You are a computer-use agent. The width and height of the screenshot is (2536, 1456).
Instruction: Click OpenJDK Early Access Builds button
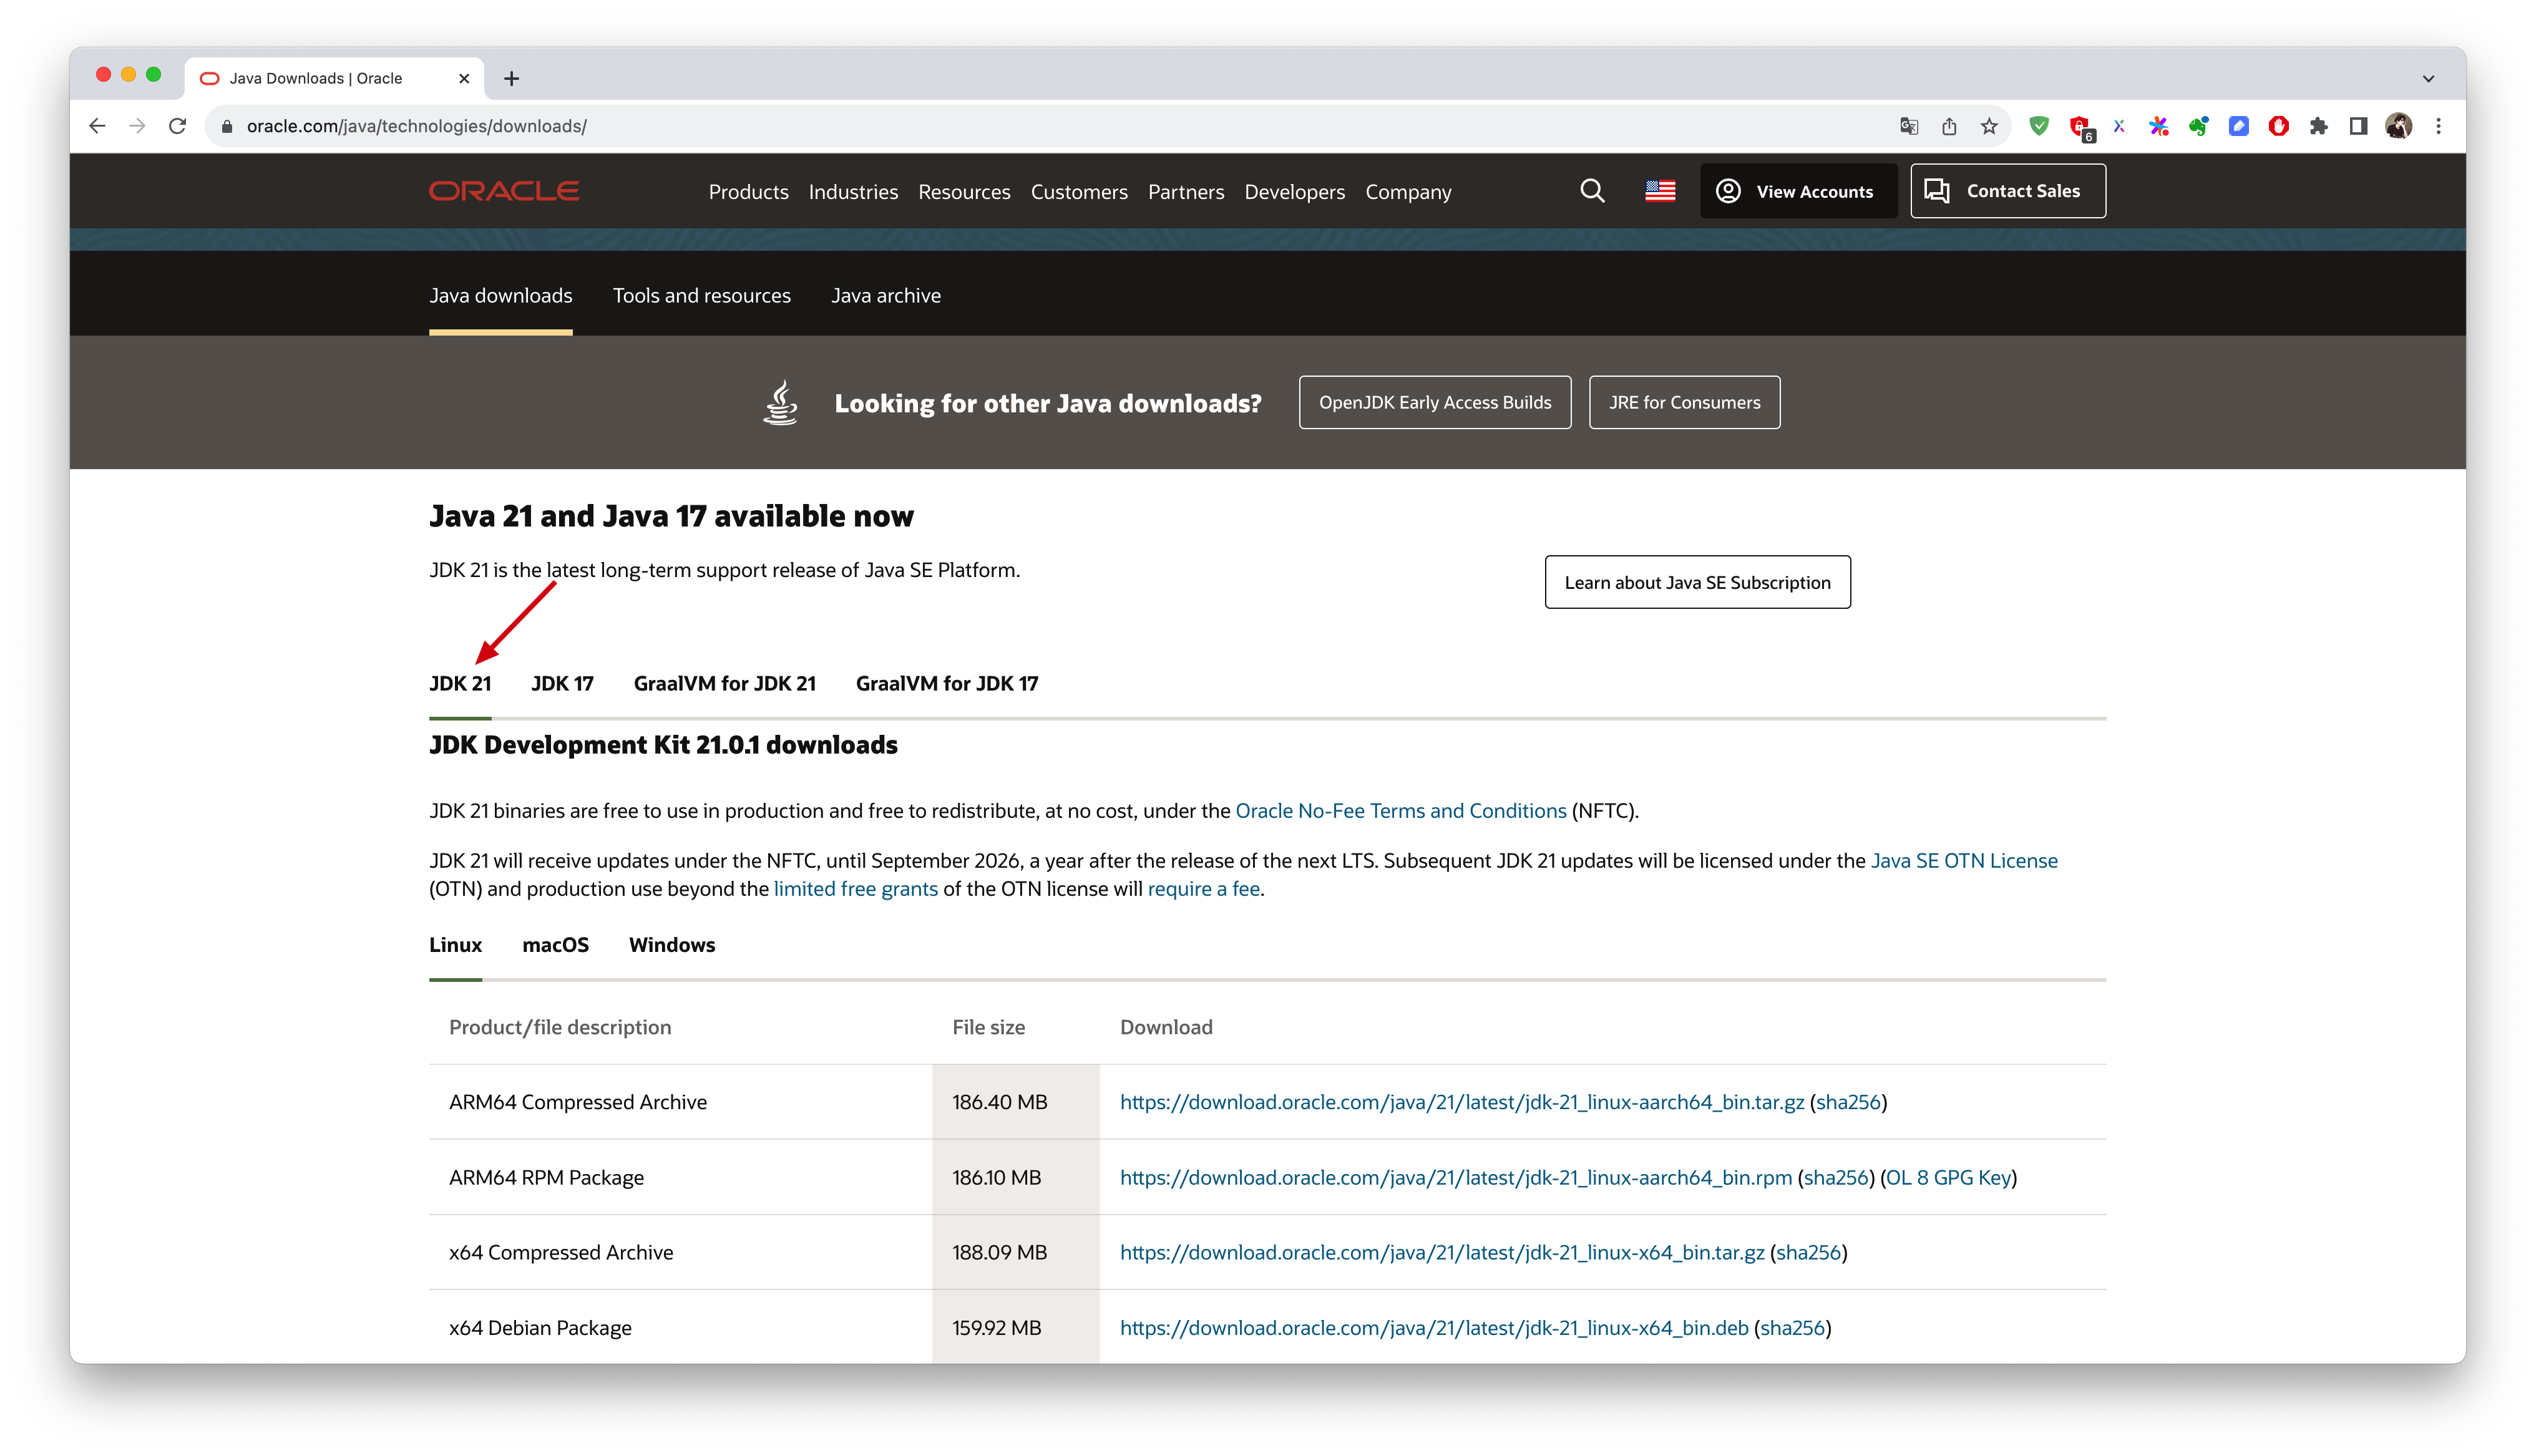pyautogui.click(x=1435, y=402)
